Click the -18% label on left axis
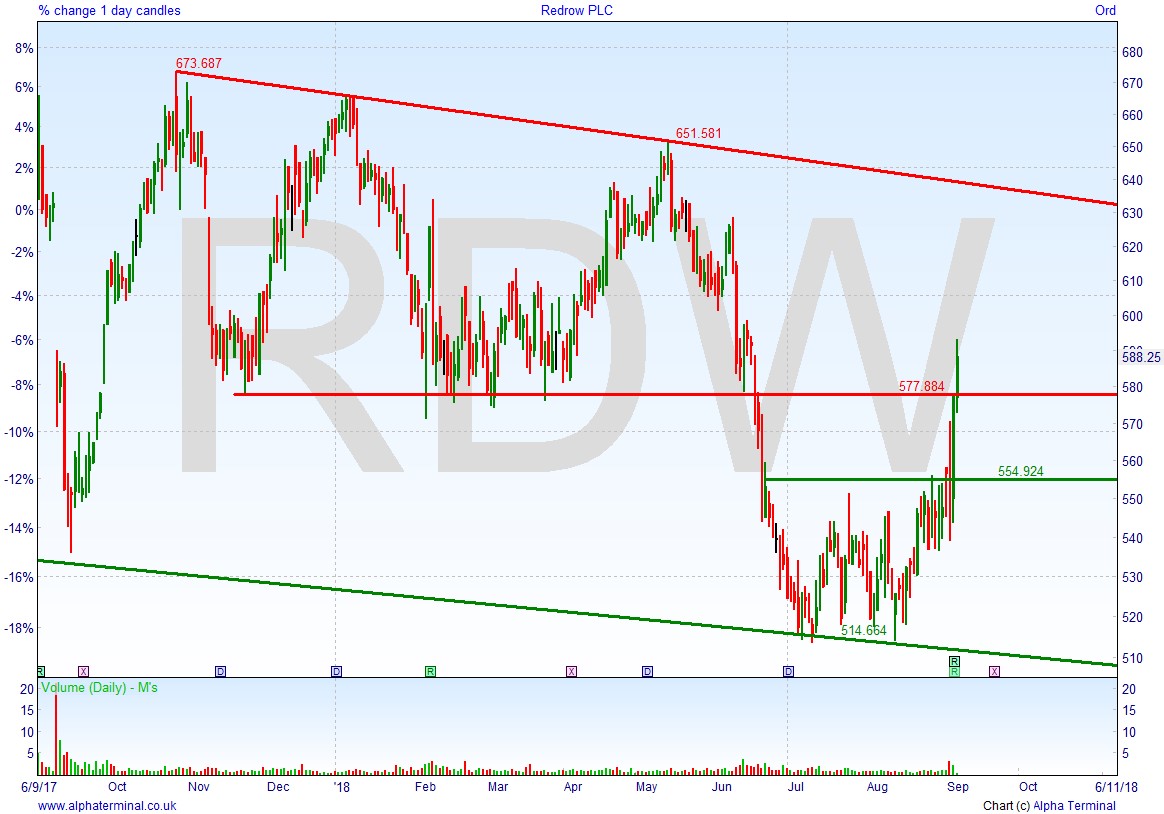The height and width of the screenshot is (814, 1164). (x=21, y=628)
